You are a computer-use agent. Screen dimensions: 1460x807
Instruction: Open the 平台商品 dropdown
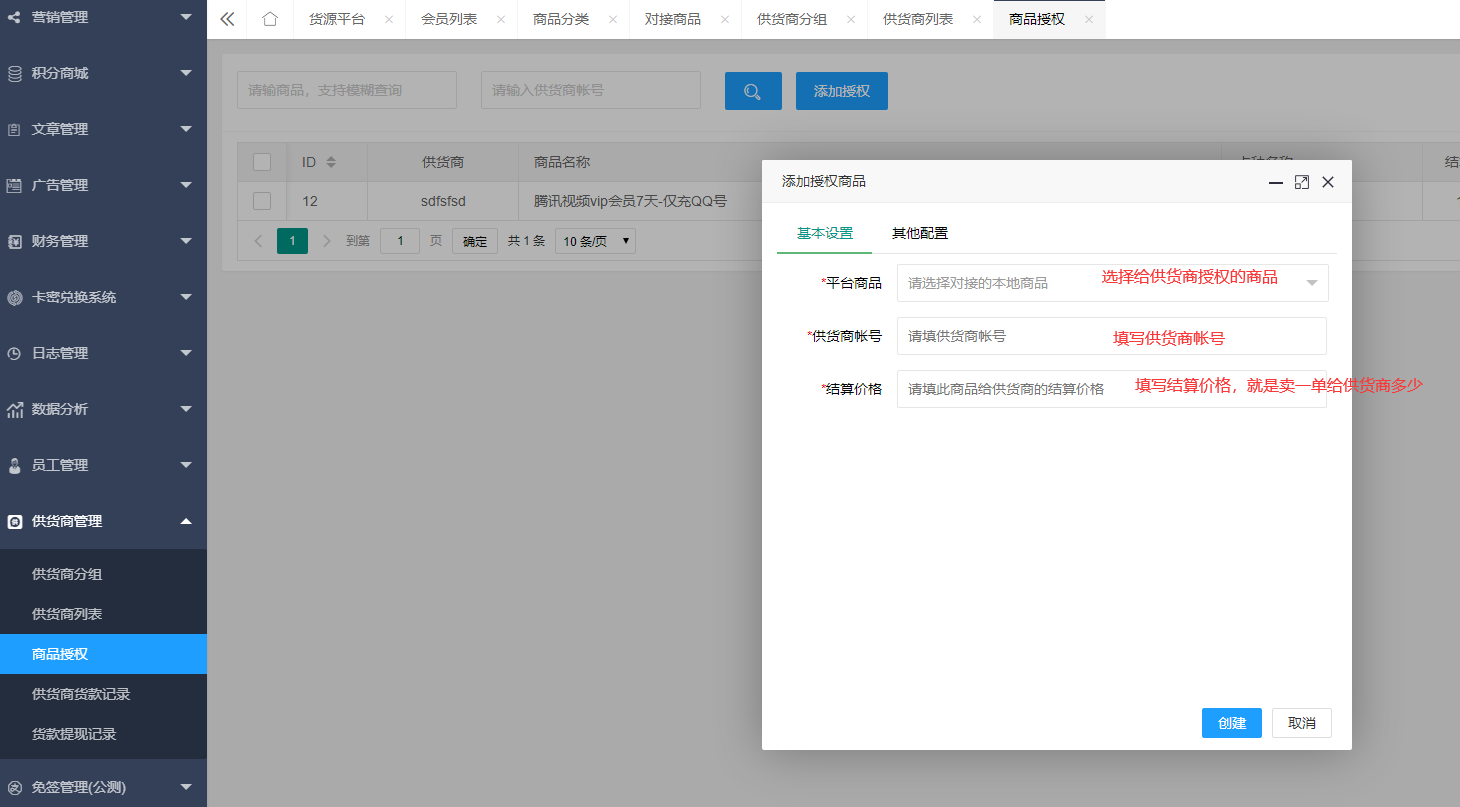click(1113, 283)
